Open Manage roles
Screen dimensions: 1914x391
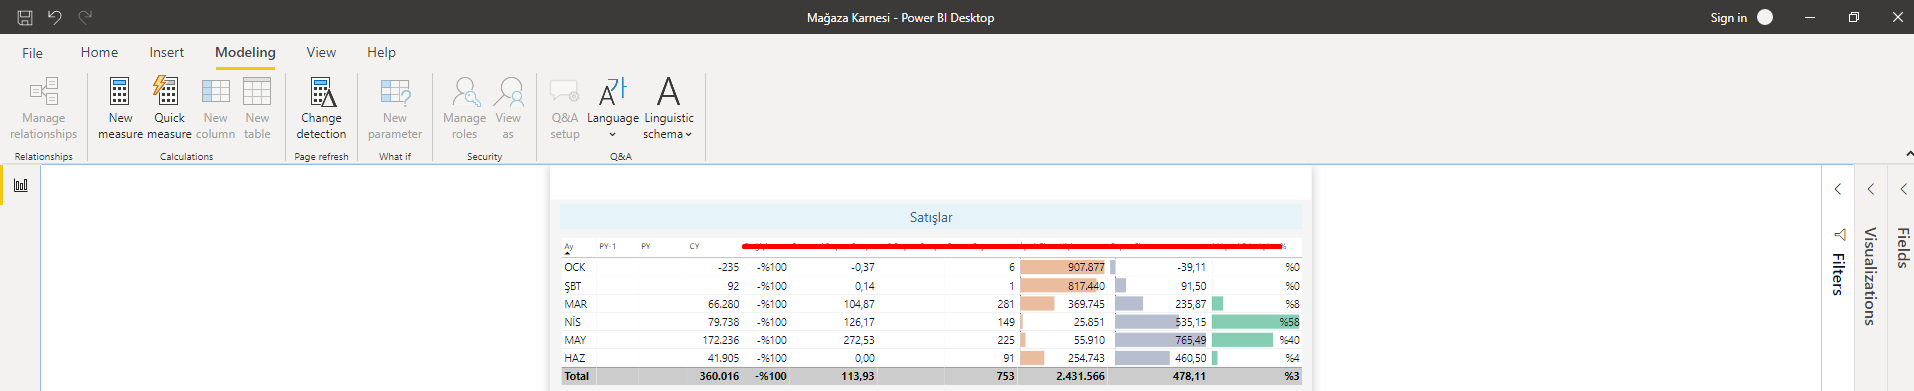tap(464, 108)
